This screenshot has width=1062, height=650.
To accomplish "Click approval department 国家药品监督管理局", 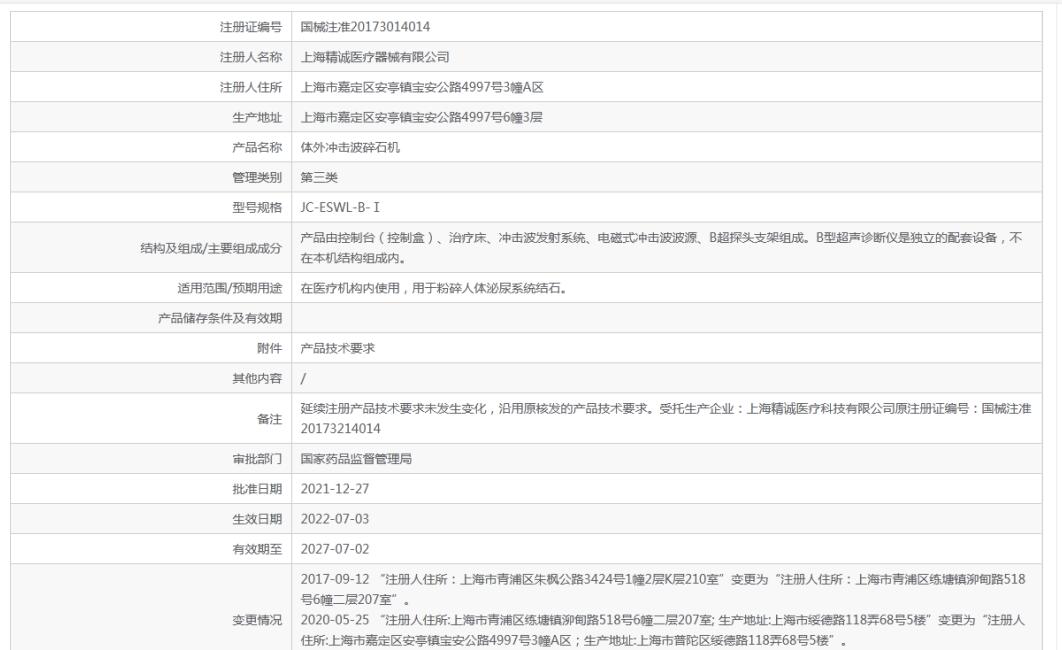I will point(356,459).
